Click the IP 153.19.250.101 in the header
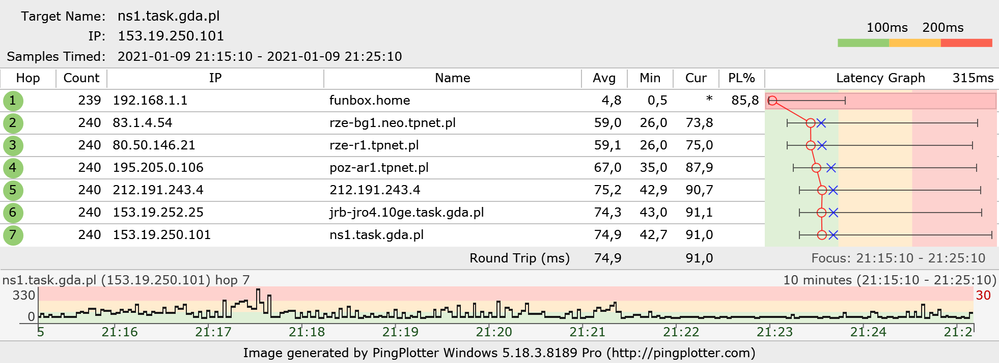 [x=171, y=36]
